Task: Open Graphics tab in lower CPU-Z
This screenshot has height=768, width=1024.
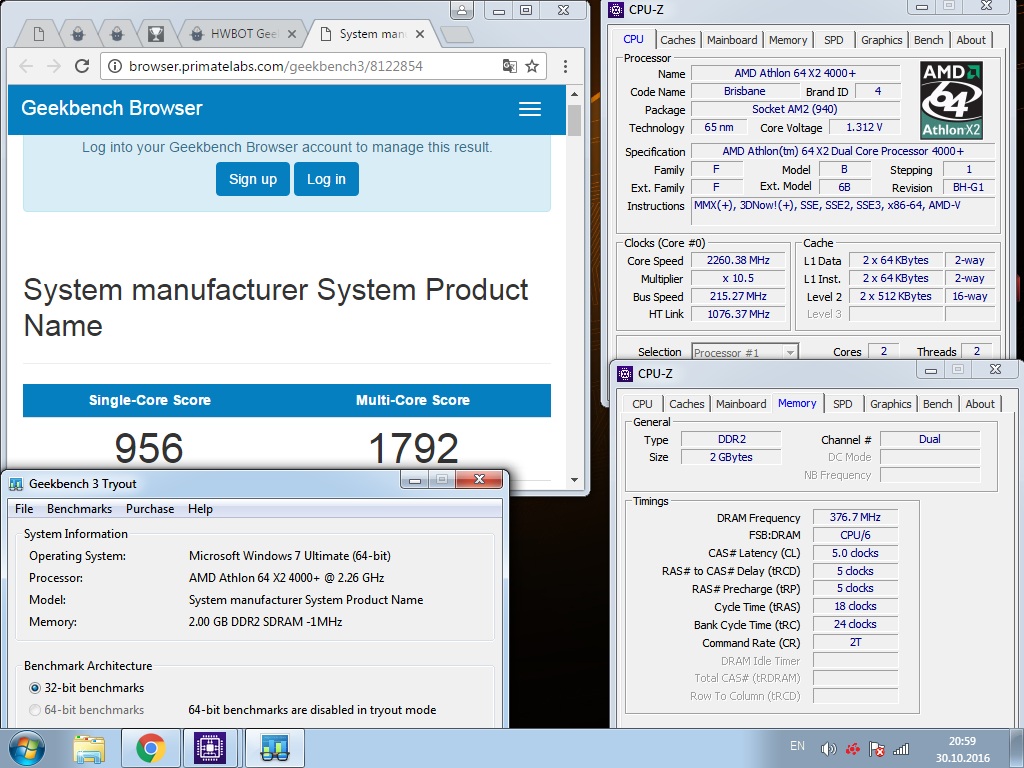Action: (x=890, y=404)
